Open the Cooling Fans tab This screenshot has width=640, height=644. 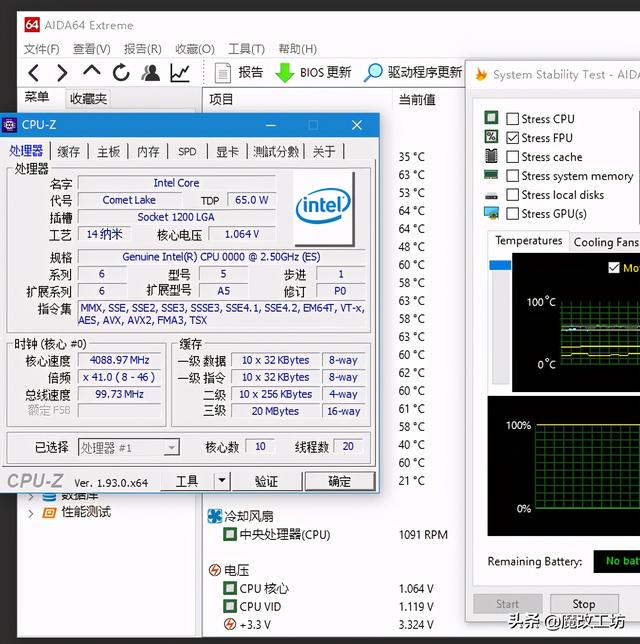coord(605,242)
